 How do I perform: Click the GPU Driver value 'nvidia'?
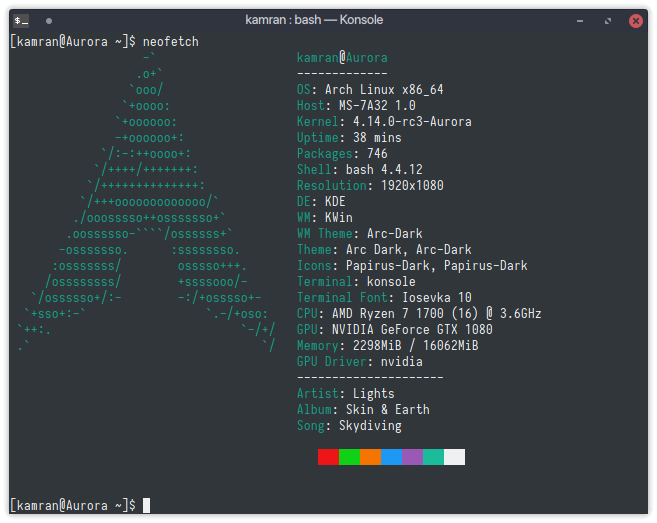pos(402,361)
